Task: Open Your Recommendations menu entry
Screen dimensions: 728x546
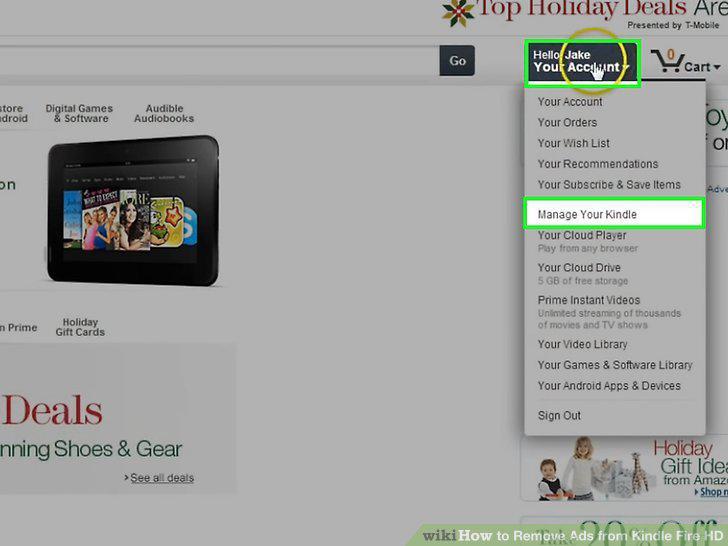Action: click(598, 164)
